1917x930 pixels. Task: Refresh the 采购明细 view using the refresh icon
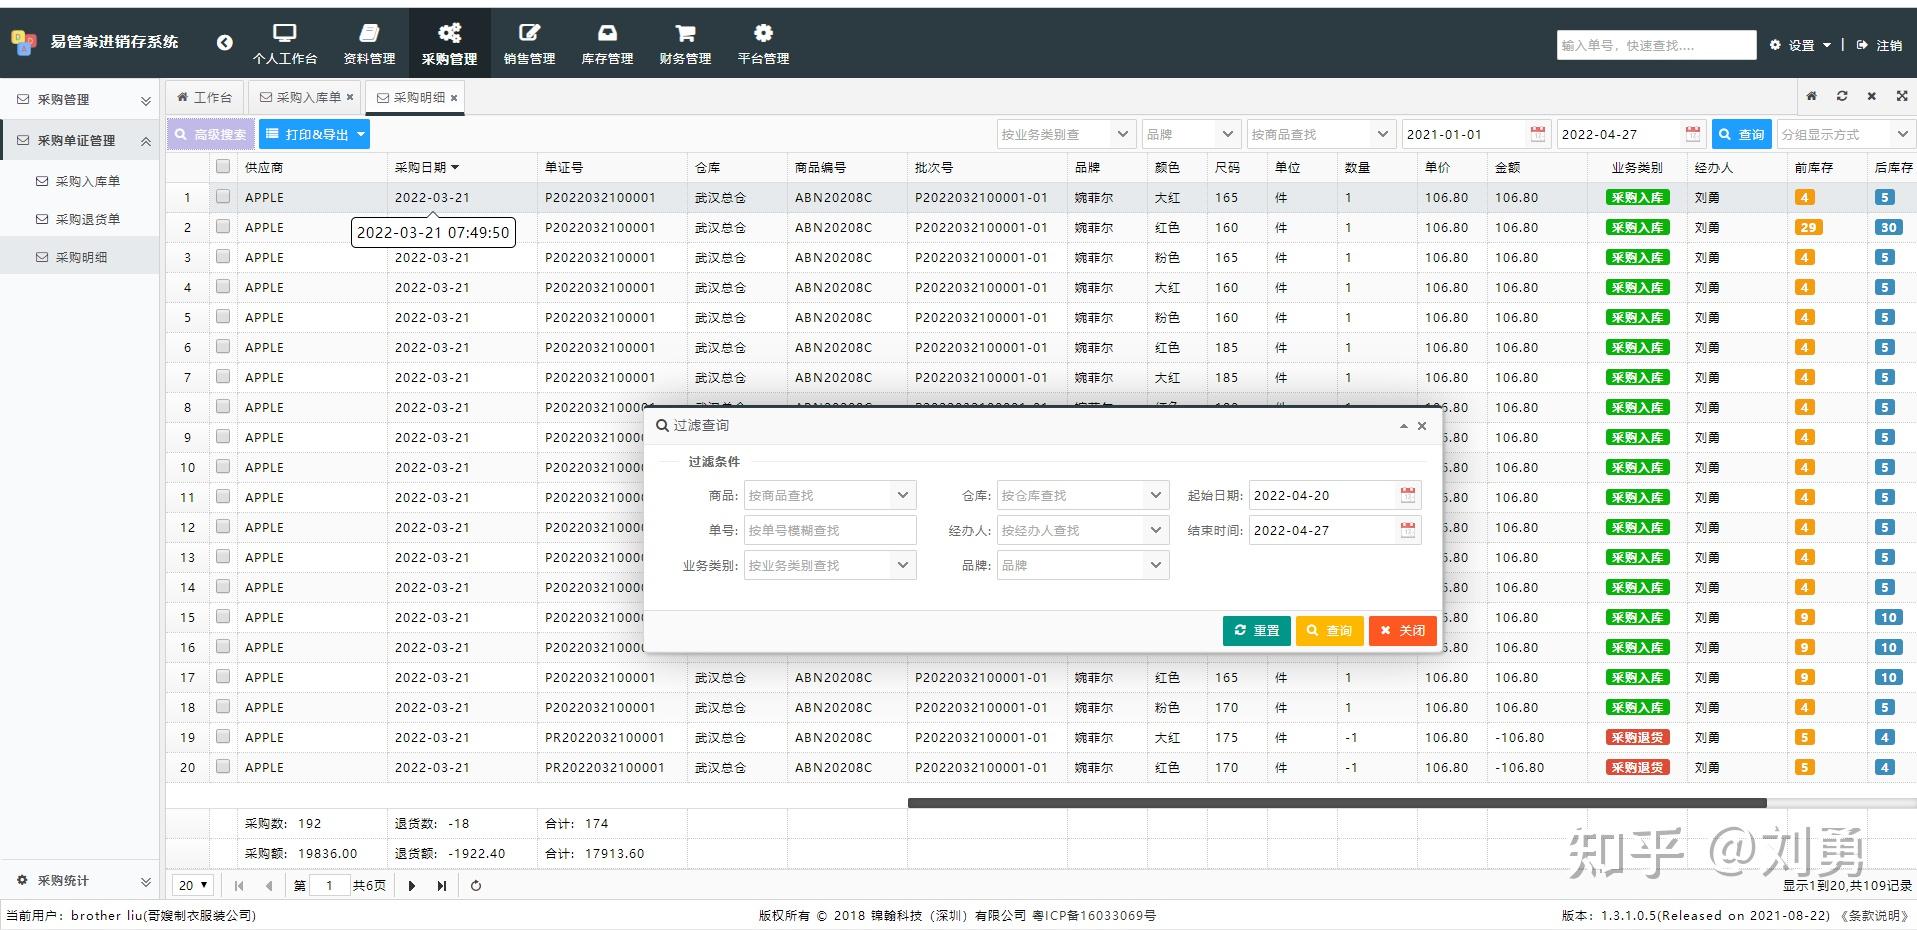click(1841, 96)
